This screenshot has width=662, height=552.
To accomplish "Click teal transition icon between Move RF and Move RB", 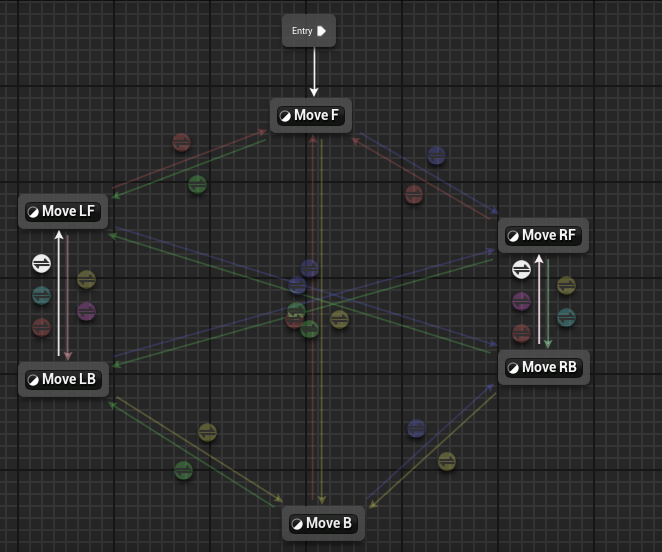I will pyautogui.click(x=566, y=318).
